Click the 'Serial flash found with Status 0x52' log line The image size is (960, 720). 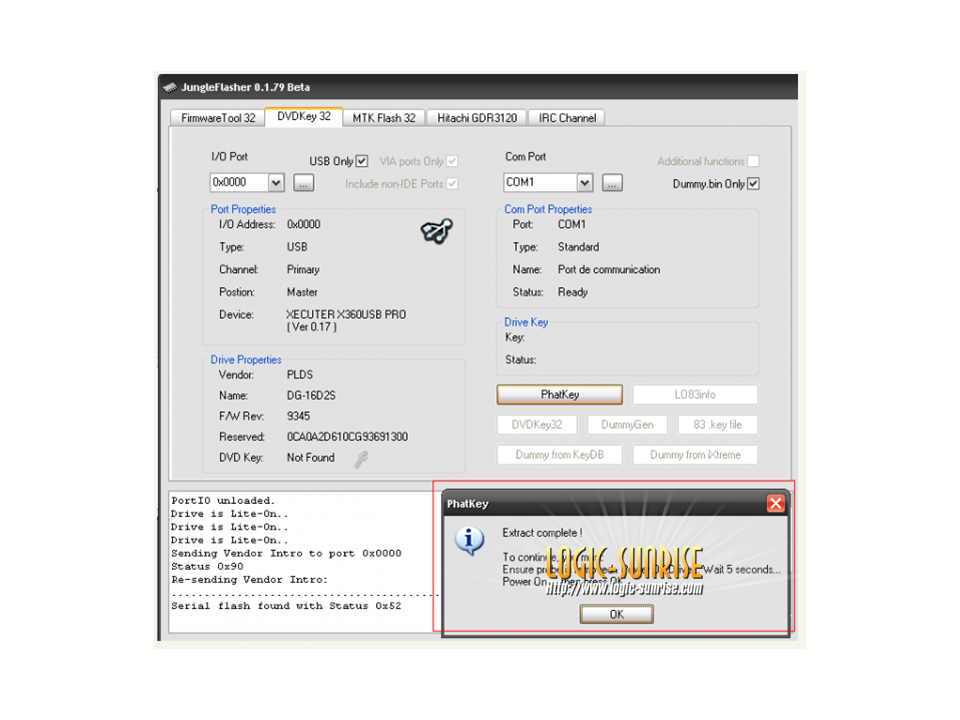[x=286, y=606]
